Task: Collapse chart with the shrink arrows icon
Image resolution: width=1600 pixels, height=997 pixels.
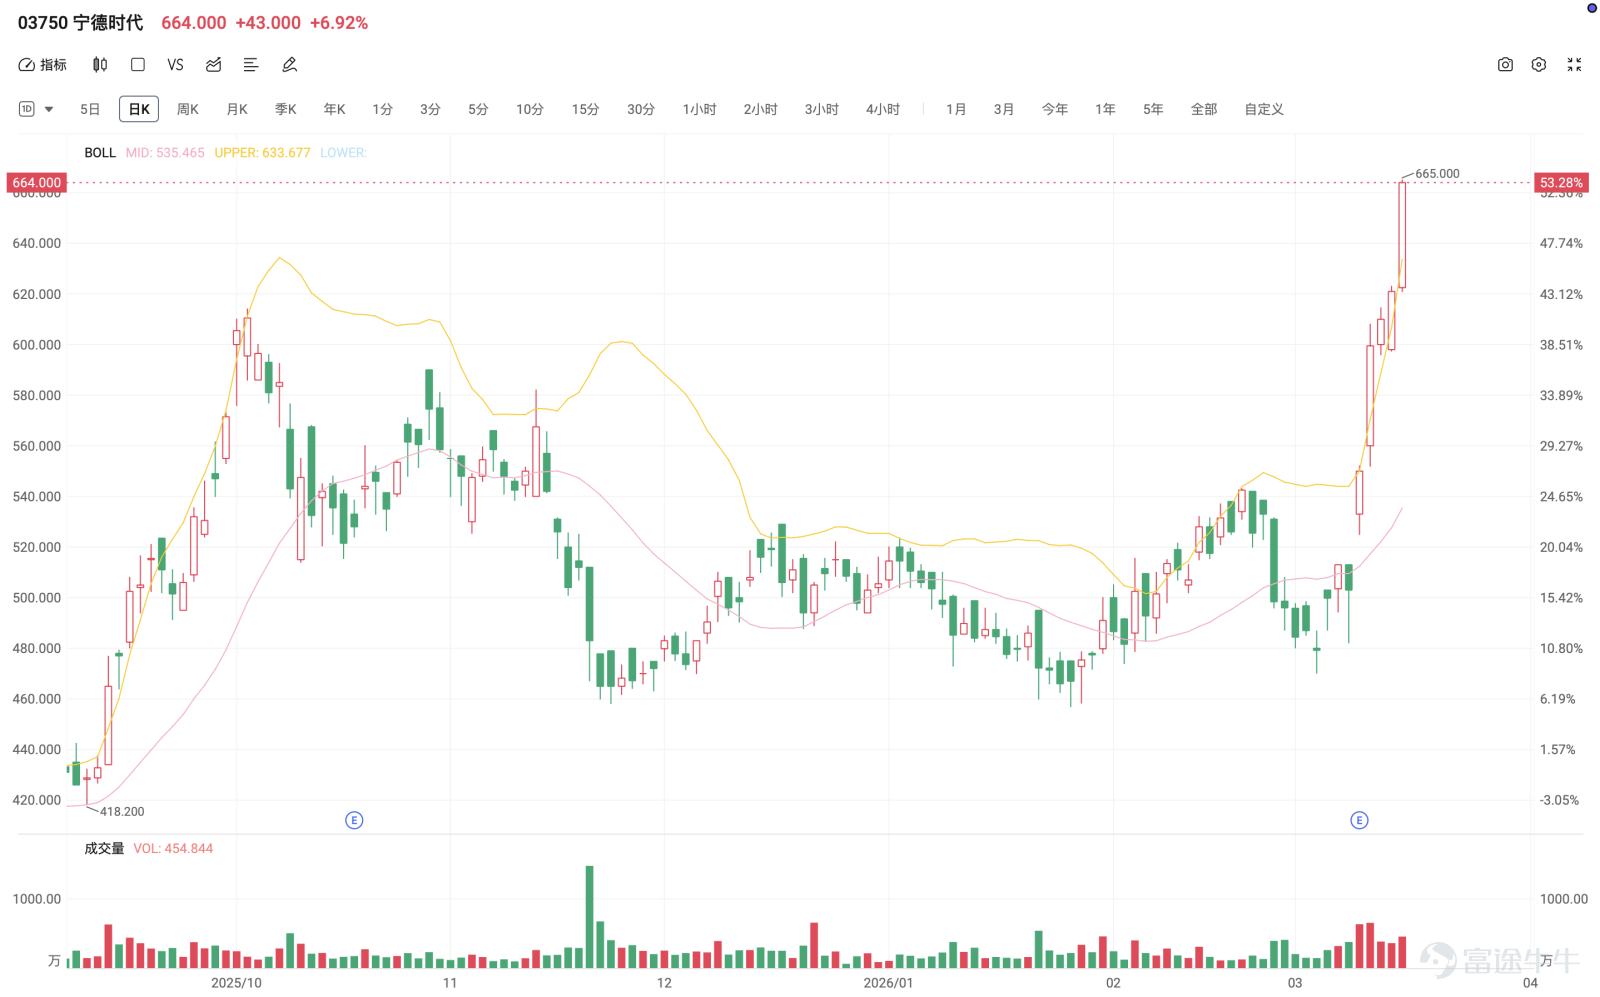Action: point(1574,65)
